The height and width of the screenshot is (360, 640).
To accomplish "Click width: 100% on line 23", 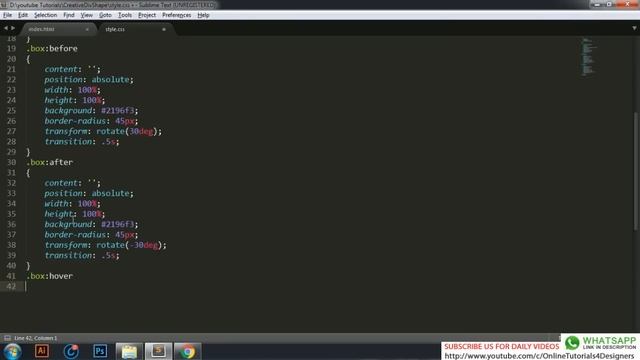I will click(72, 90).
